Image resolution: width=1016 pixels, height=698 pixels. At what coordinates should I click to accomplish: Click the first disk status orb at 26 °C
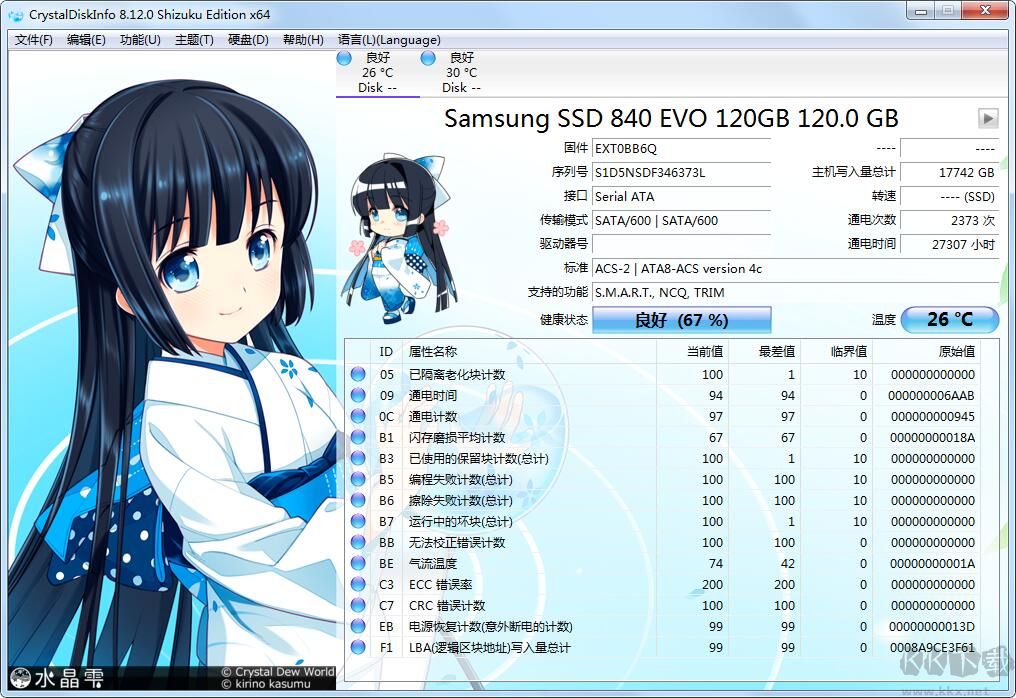tap(345, 59)
